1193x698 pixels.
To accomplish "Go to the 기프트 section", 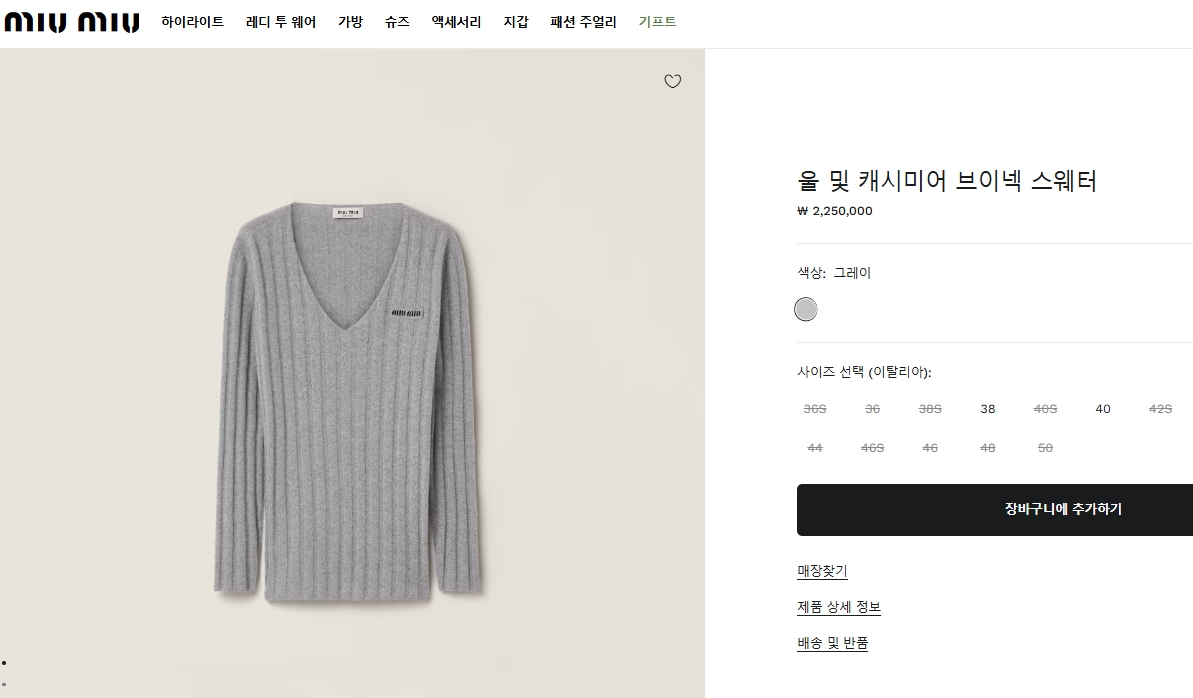I will [658, 22].
